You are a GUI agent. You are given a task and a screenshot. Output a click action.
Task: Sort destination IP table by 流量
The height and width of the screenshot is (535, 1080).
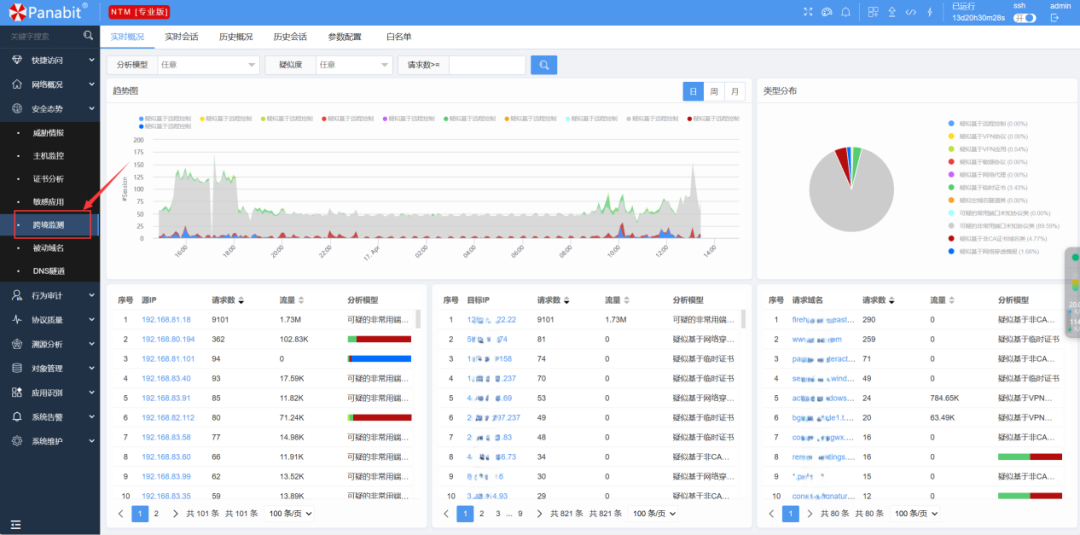[x=627, y=300]
